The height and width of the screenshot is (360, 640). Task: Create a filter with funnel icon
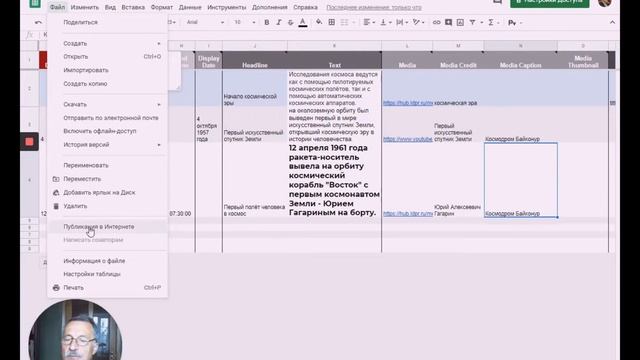pos(473,22)
